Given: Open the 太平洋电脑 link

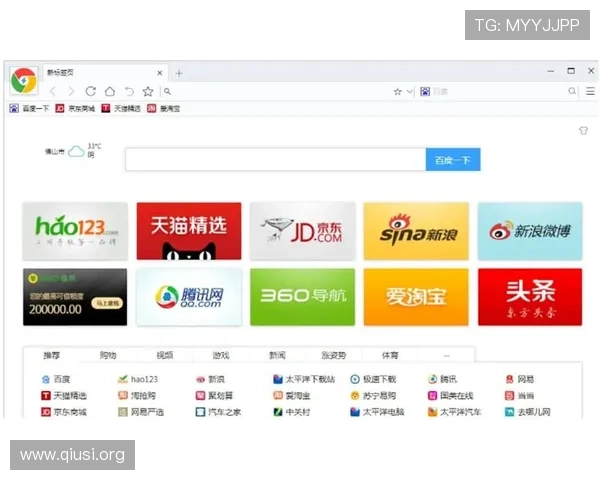Looking at the screenshot, I should (377, 412).
